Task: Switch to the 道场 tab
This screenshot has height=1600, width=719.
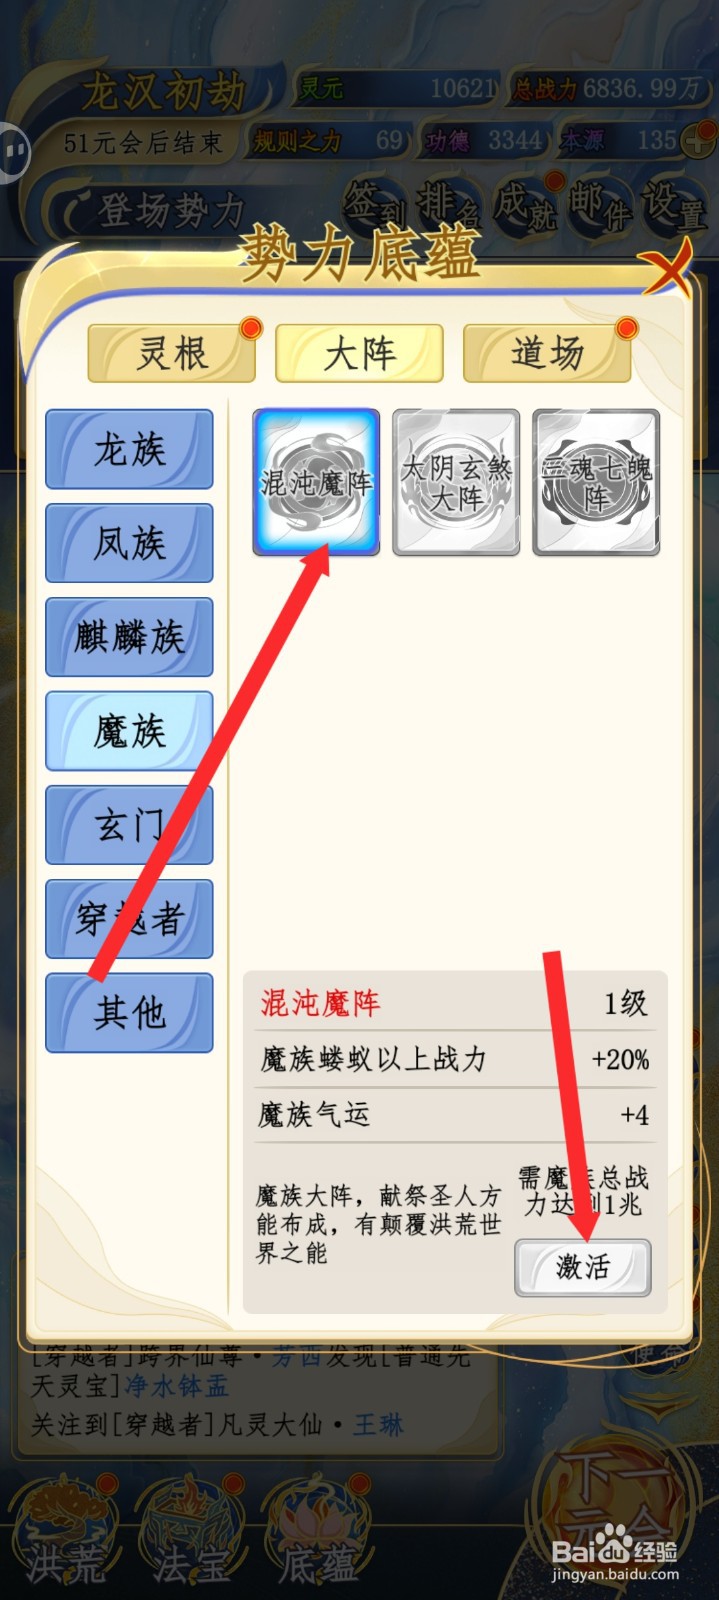Action: click(547, 353)
